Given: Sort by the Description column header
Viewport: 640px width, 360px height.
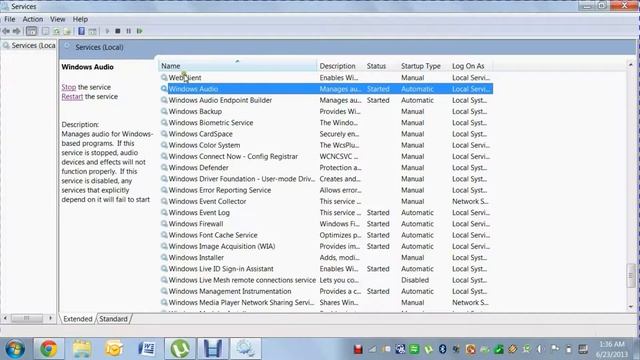Looking at the screenshot, I should coord(340,66).
